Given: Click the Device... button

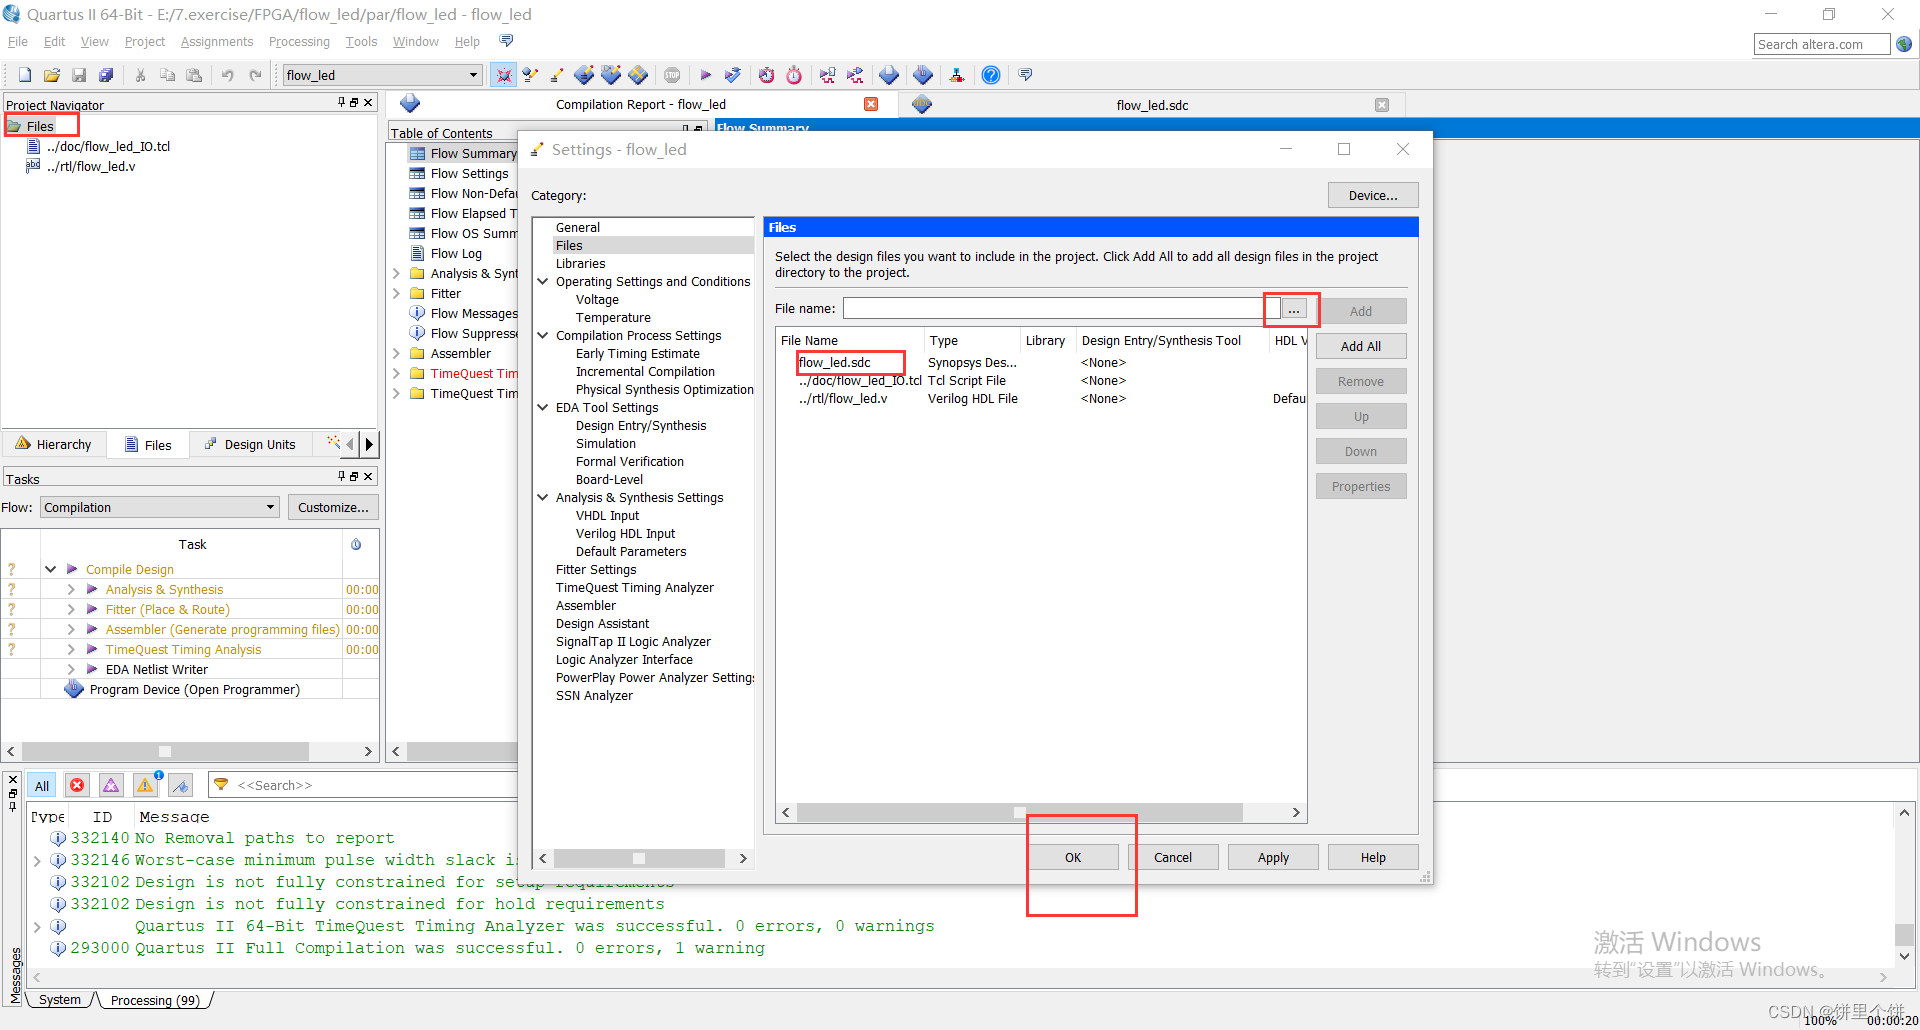Looking at the screenshot, I should pyautogui.click(x=1373, y=195).
